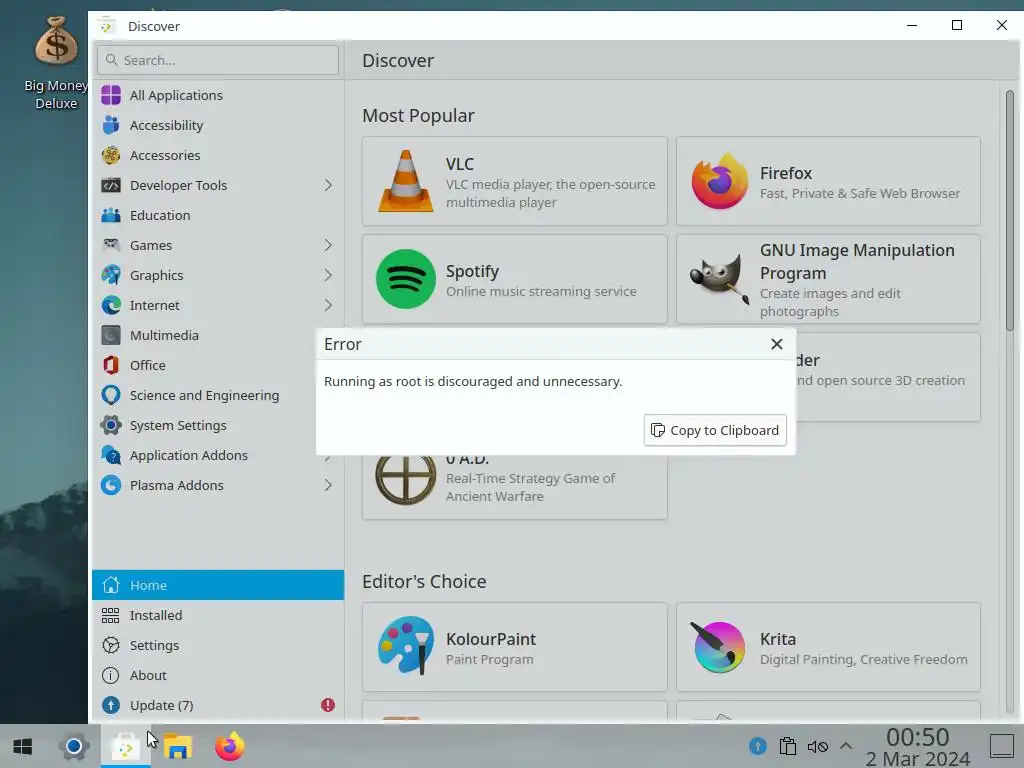Open All Applications category icon
The width and height of the screenshot is (1024, 768).
[111, 95]
